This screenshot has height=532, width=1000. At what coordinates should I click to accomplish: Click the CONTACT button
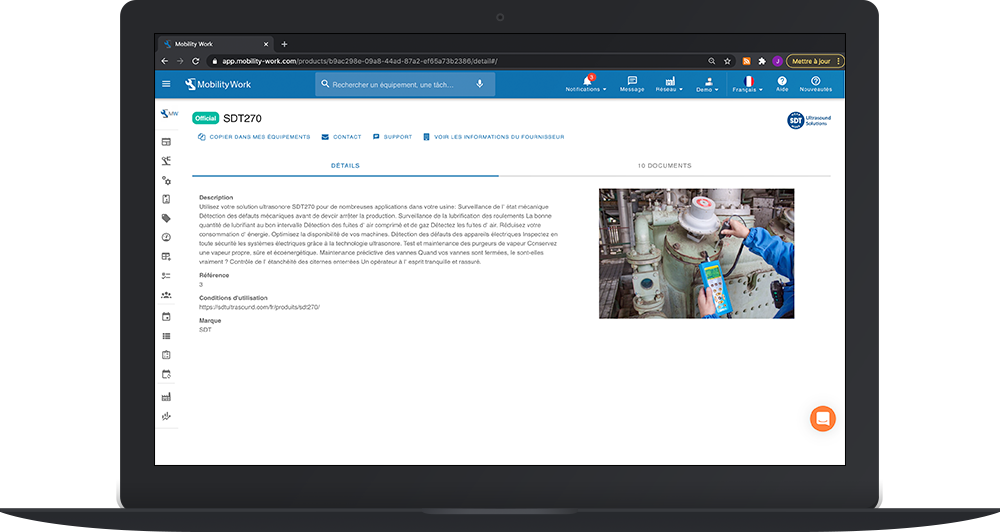click(x=341, y=137)
